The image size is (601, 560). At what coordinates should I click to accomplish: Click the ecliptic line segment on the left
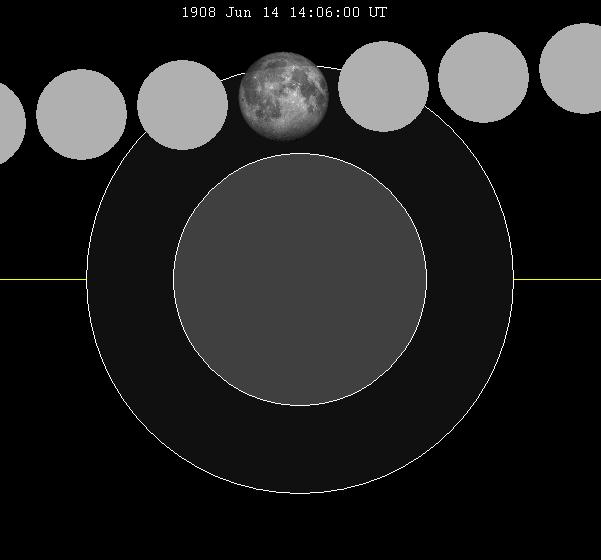(x=42, y=279)
